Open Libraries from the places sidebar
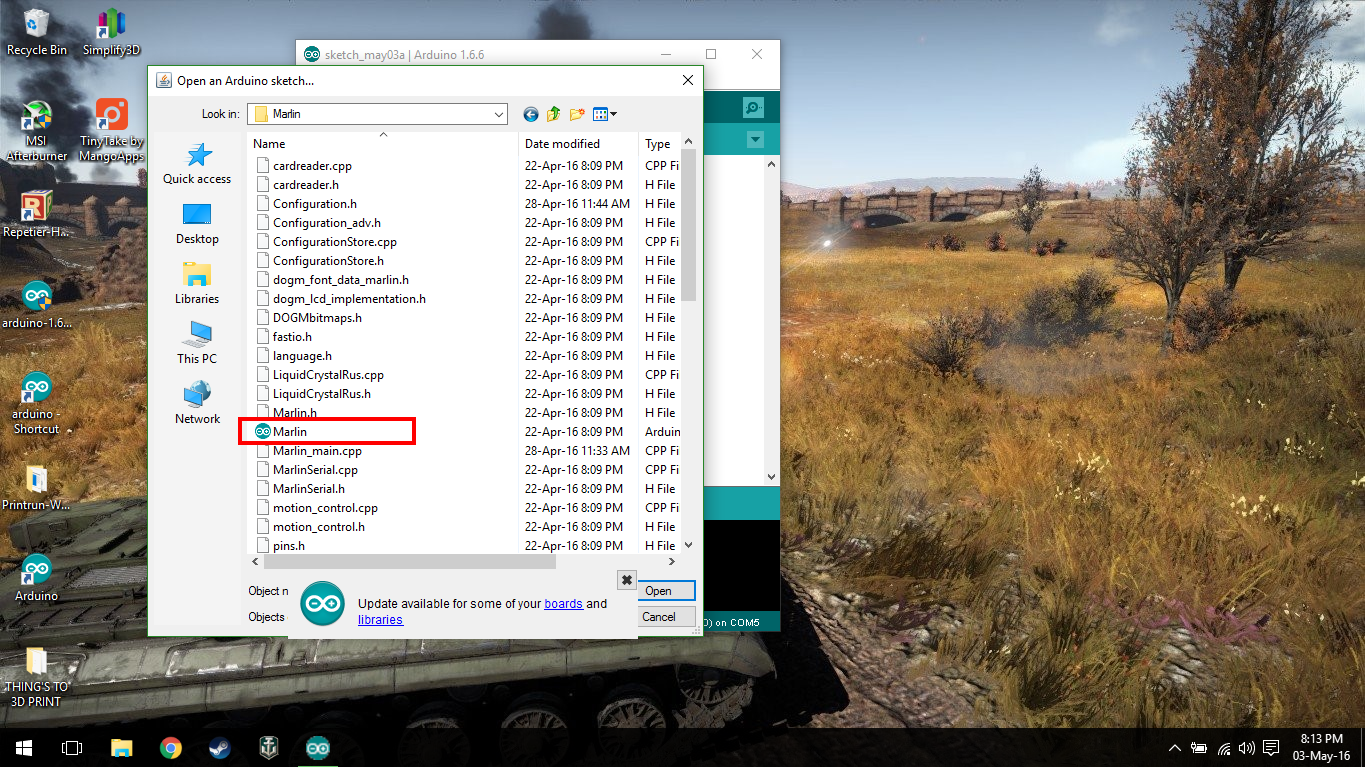 197,284
